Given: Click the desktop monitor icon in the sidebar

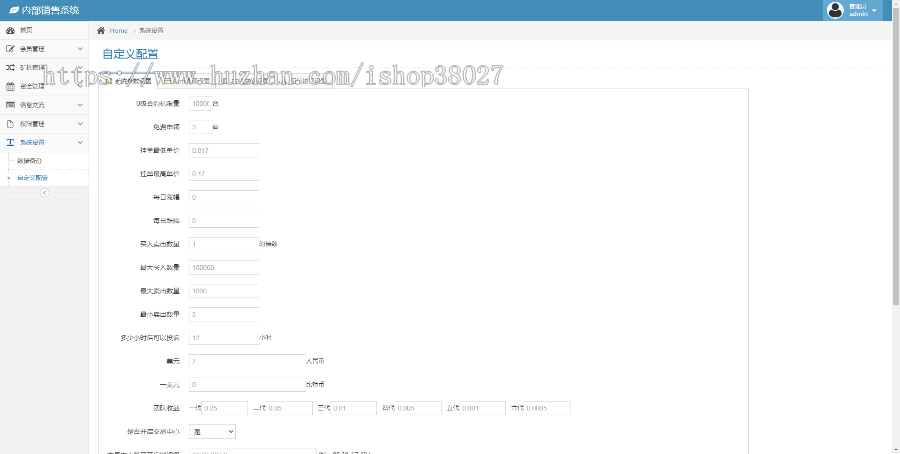Looking at the screenshot, I should [10, 105].
